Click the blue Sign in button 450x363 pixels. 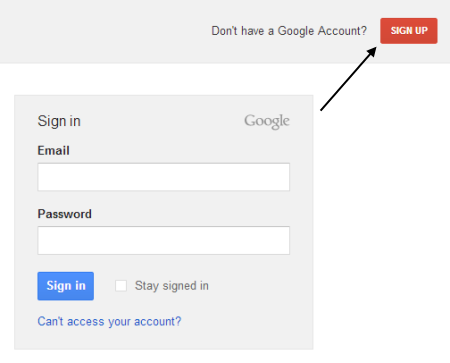point(66,286)
